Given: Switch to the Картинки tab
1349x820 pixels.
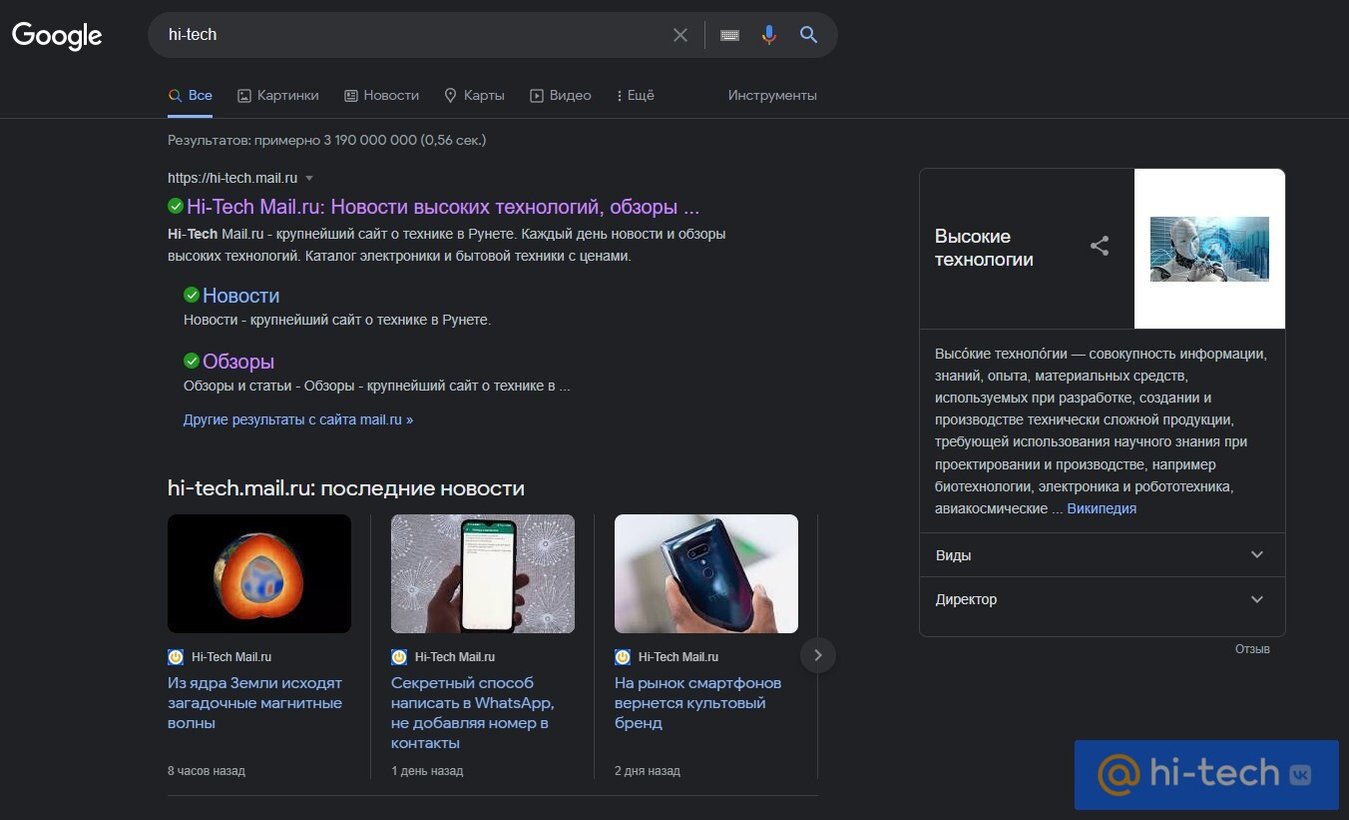Looking at the screenshot, I should click(278, 95).
